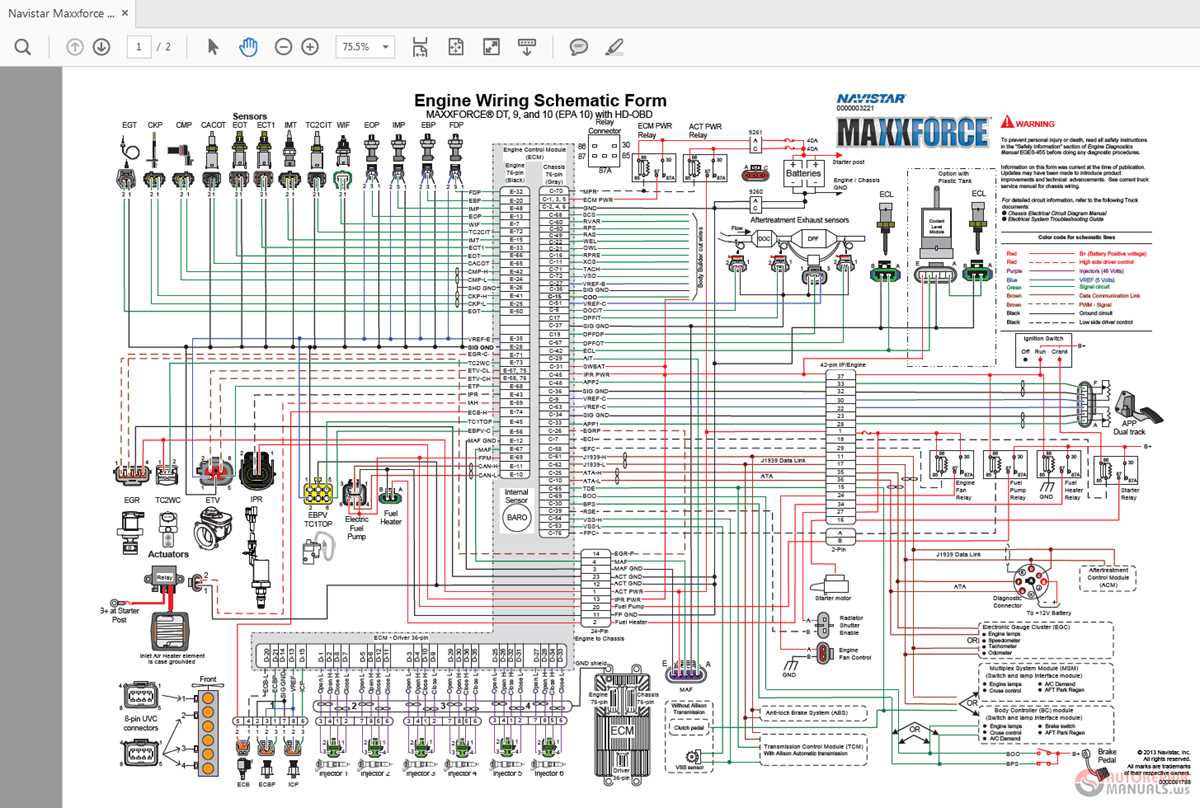Open the 75.5% zoom level dropdown

pyautogui.click(x=366, y=47)
